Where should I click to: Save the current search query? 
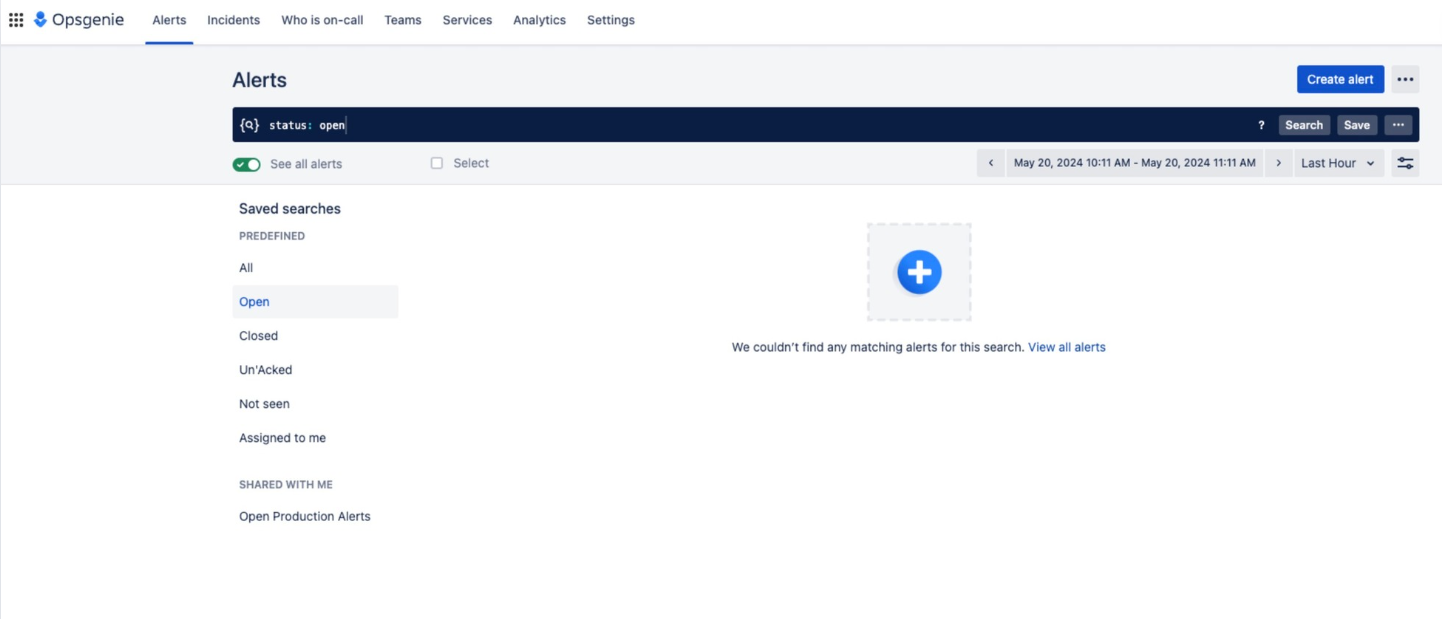(x=1357, y=125)
